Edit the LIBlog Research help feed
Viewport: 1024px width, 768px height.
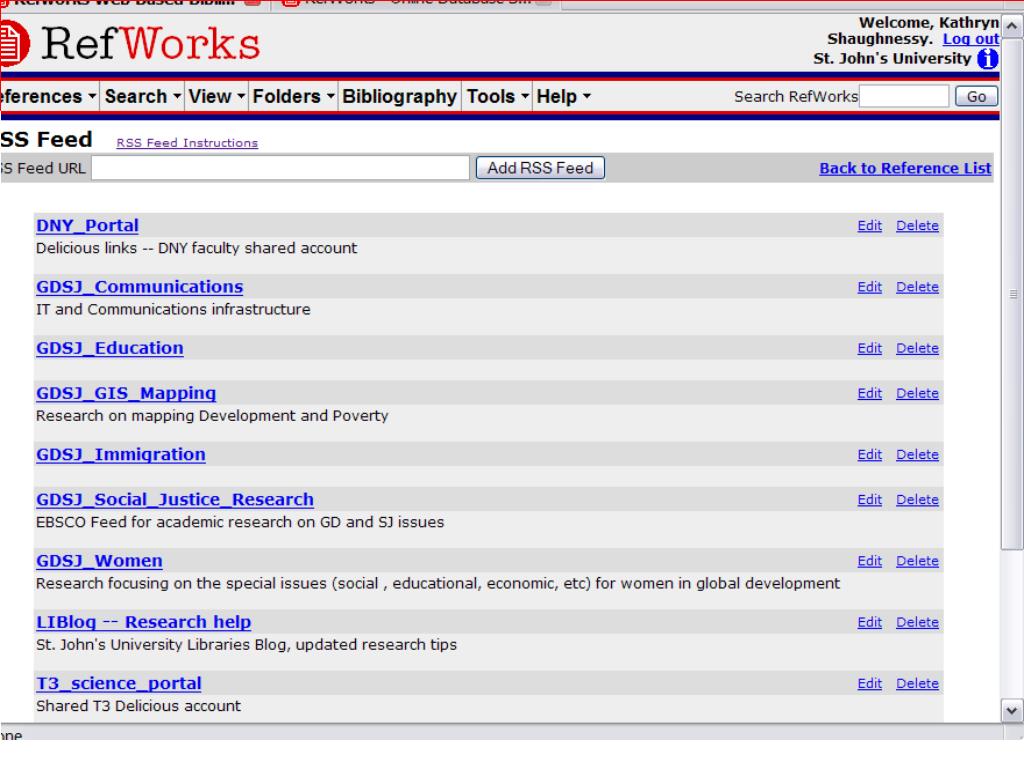pyautogui.click(x=869, y=623)
